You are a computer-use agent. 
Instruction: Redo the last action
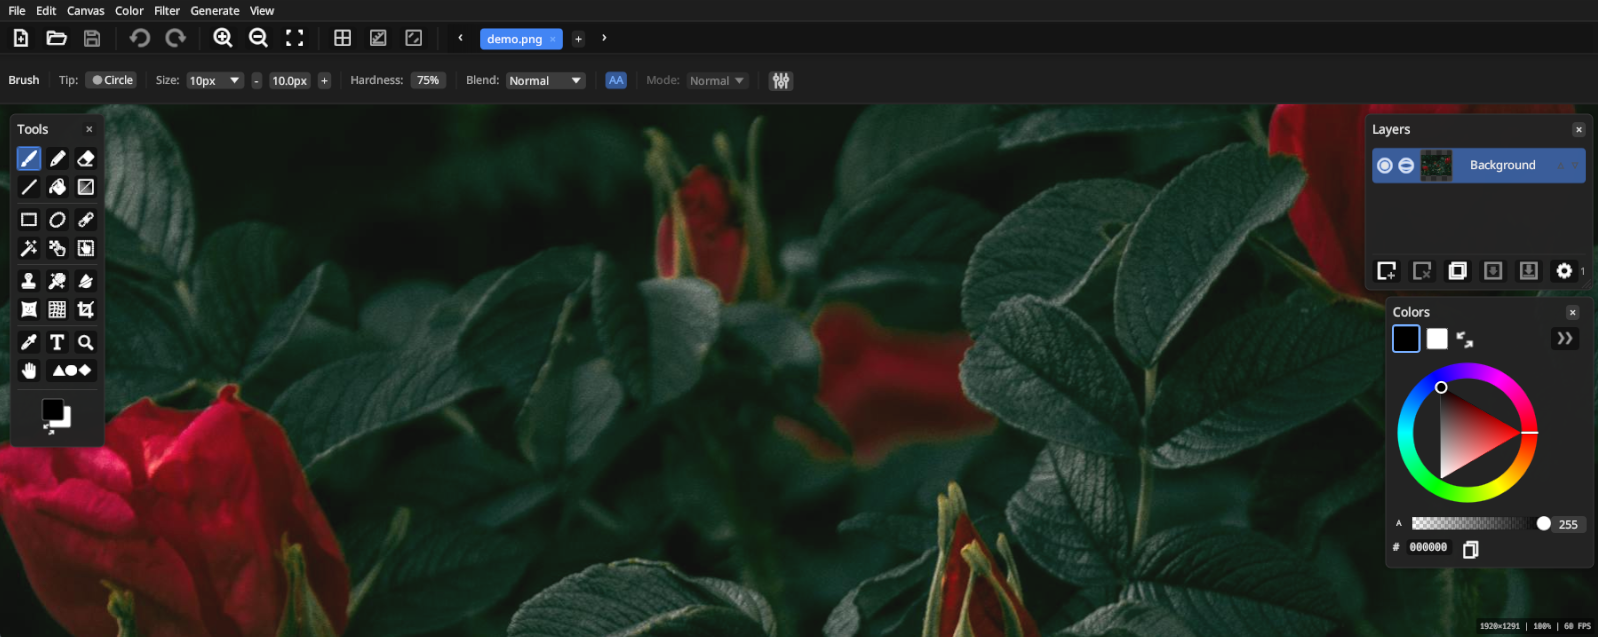coord(176,38)
